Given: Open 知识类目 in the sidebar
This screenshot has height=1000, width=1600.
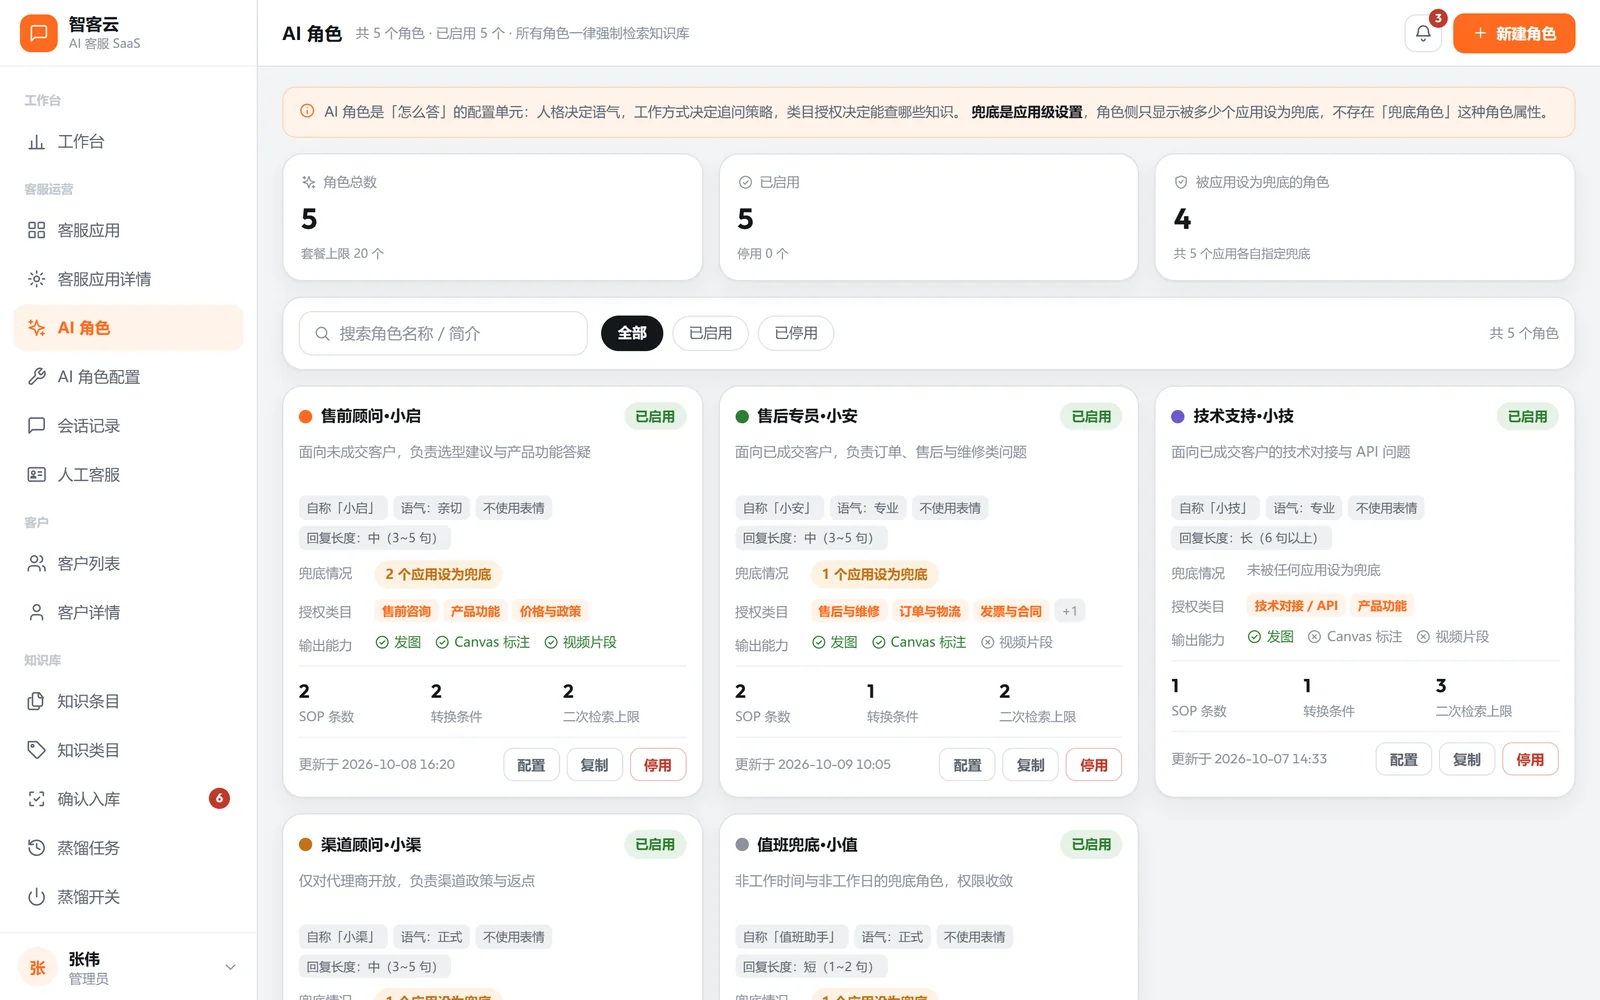Looking at the screenshot, I should point(128,750).
